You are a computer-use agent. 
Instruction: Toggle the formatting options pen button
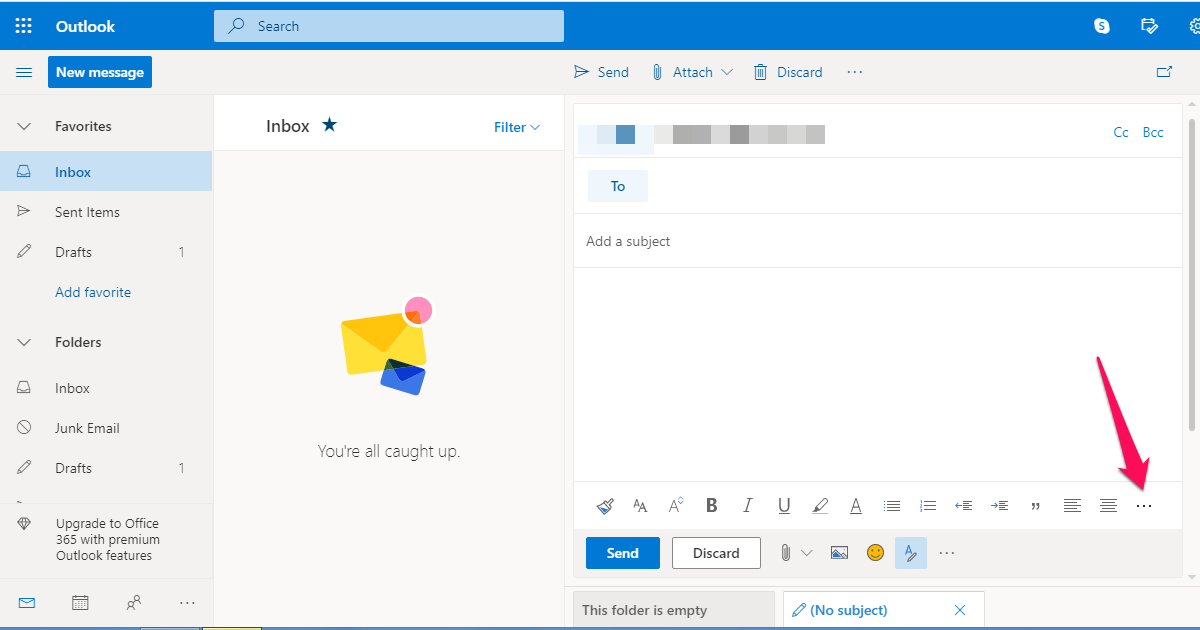pyautogui.click(x=911, y=553)
